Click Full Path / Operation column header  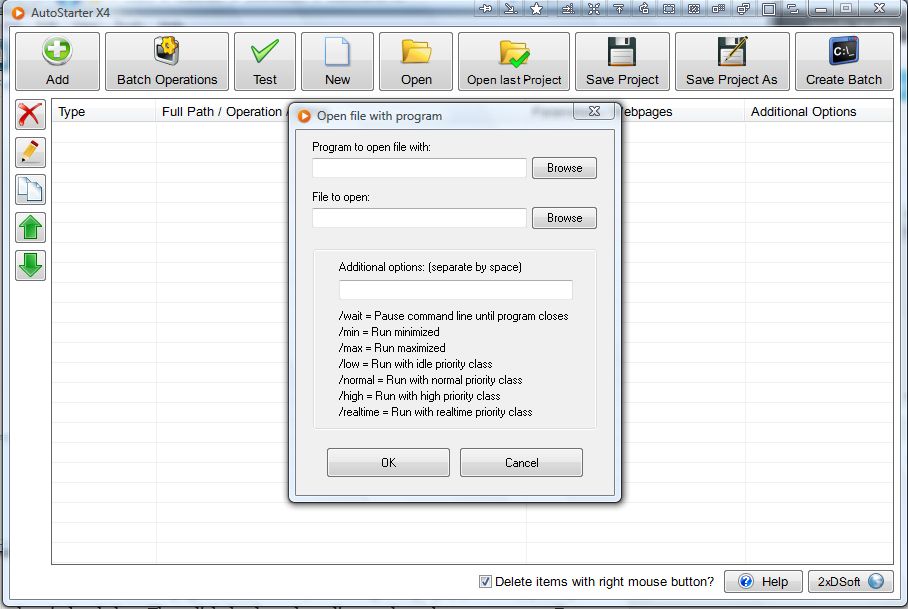click(x=222, y=111)
